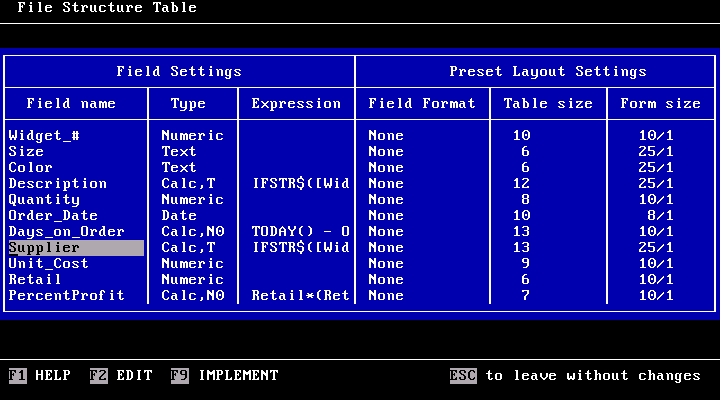The height and width of the screenshot is (400, 720).
Task: Select the Widget_# field name
Action: point(44,135)
